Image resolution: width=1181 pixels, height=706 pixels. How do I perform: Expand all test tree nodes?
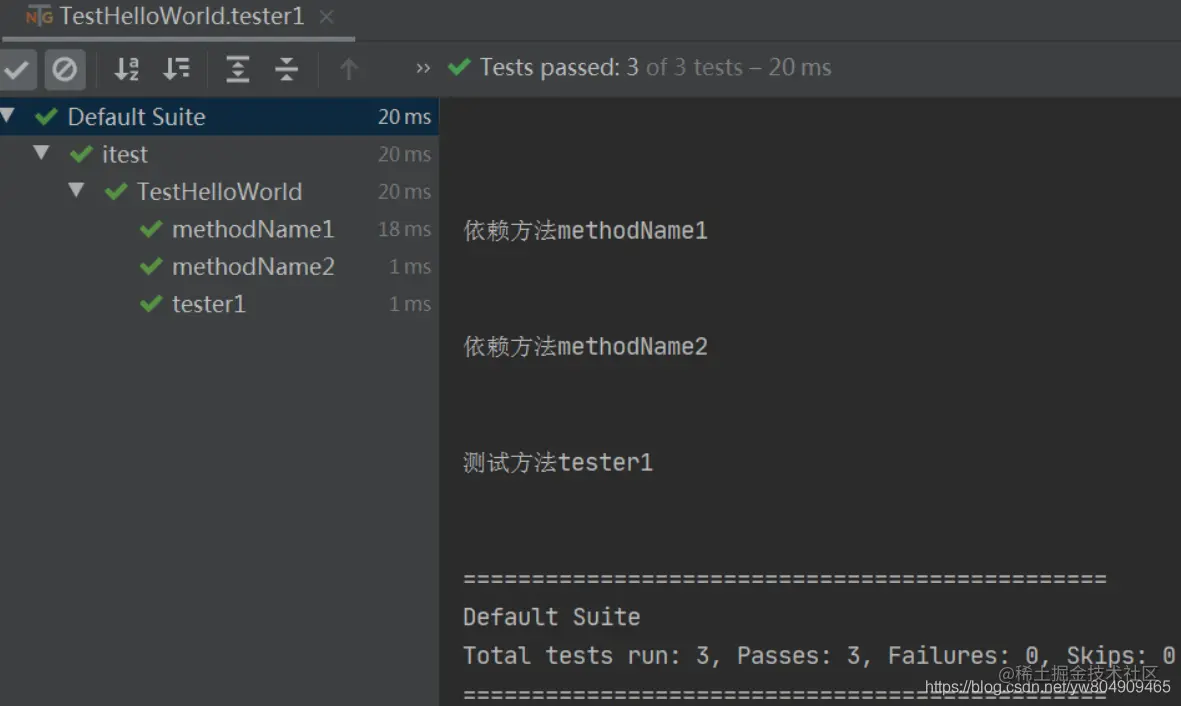point(237,69)
